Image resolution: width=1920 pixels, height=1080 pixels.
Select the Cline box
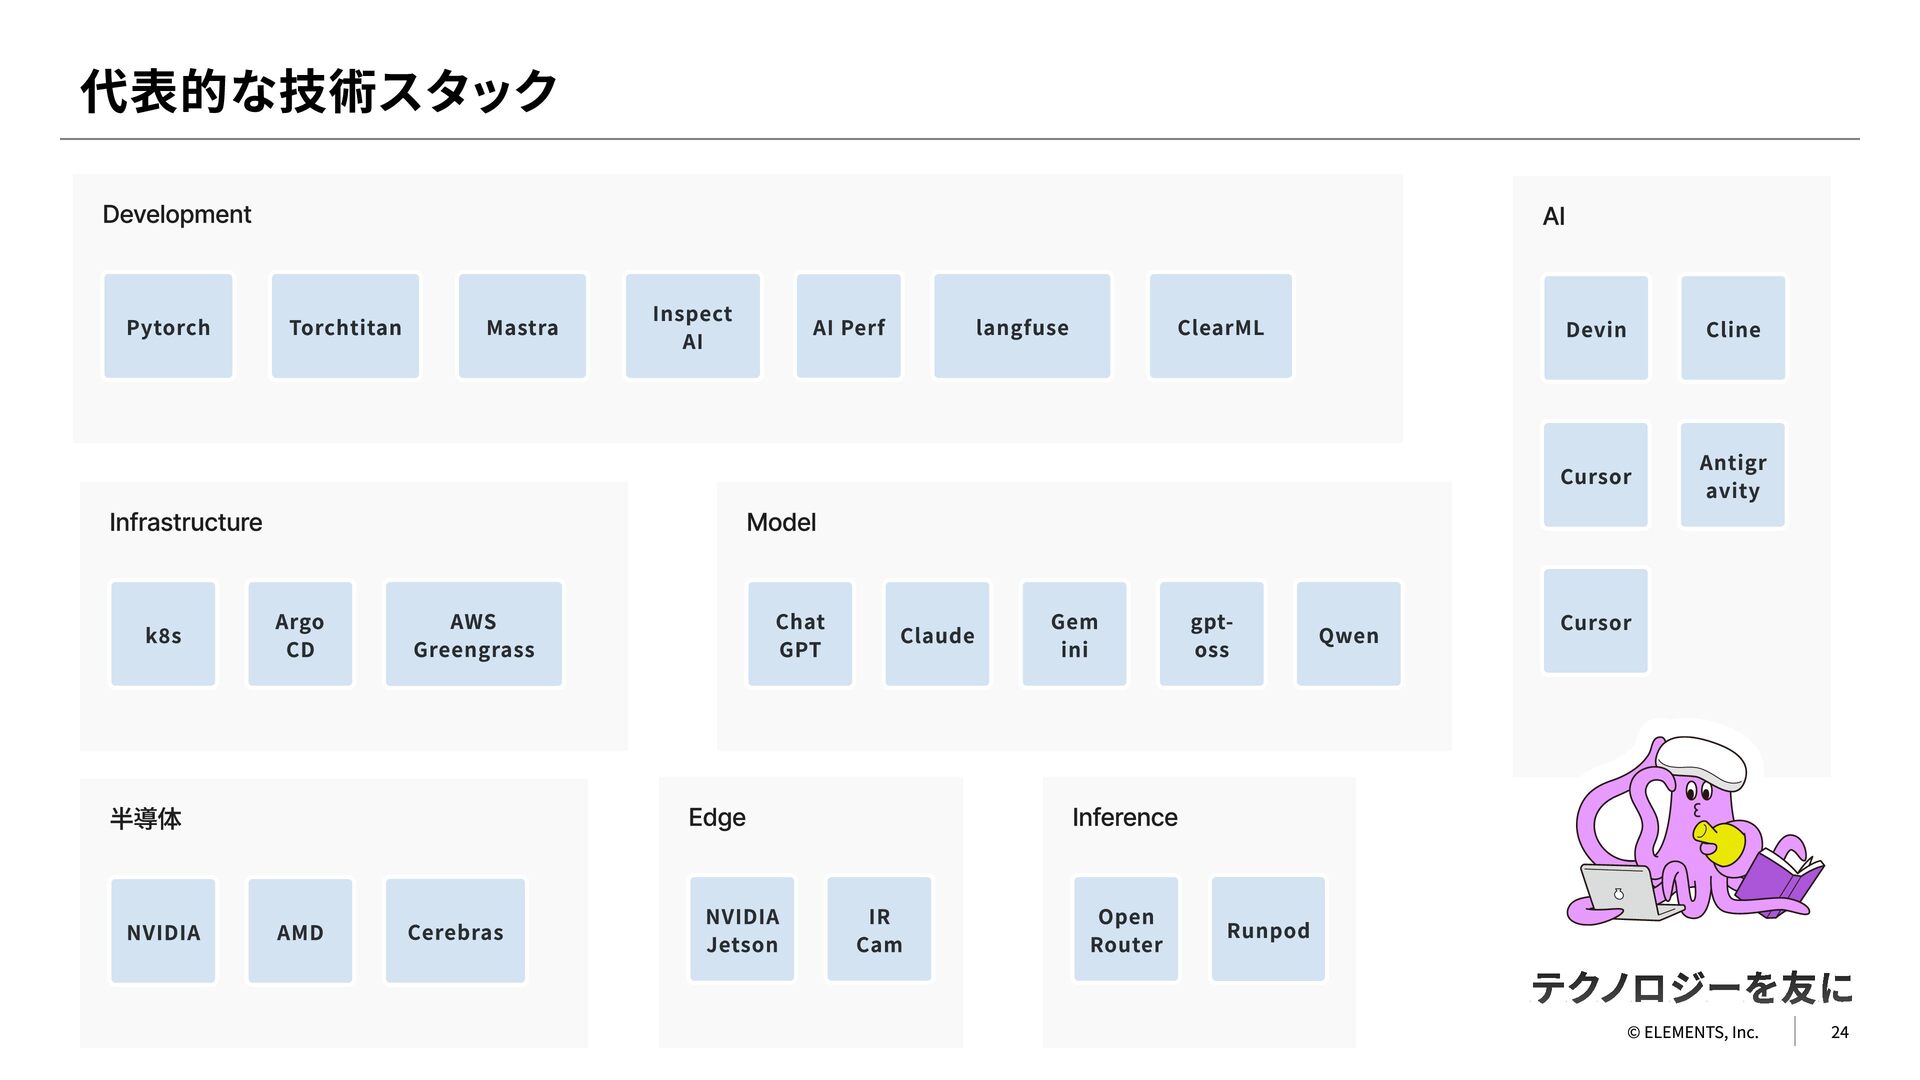1732,329
